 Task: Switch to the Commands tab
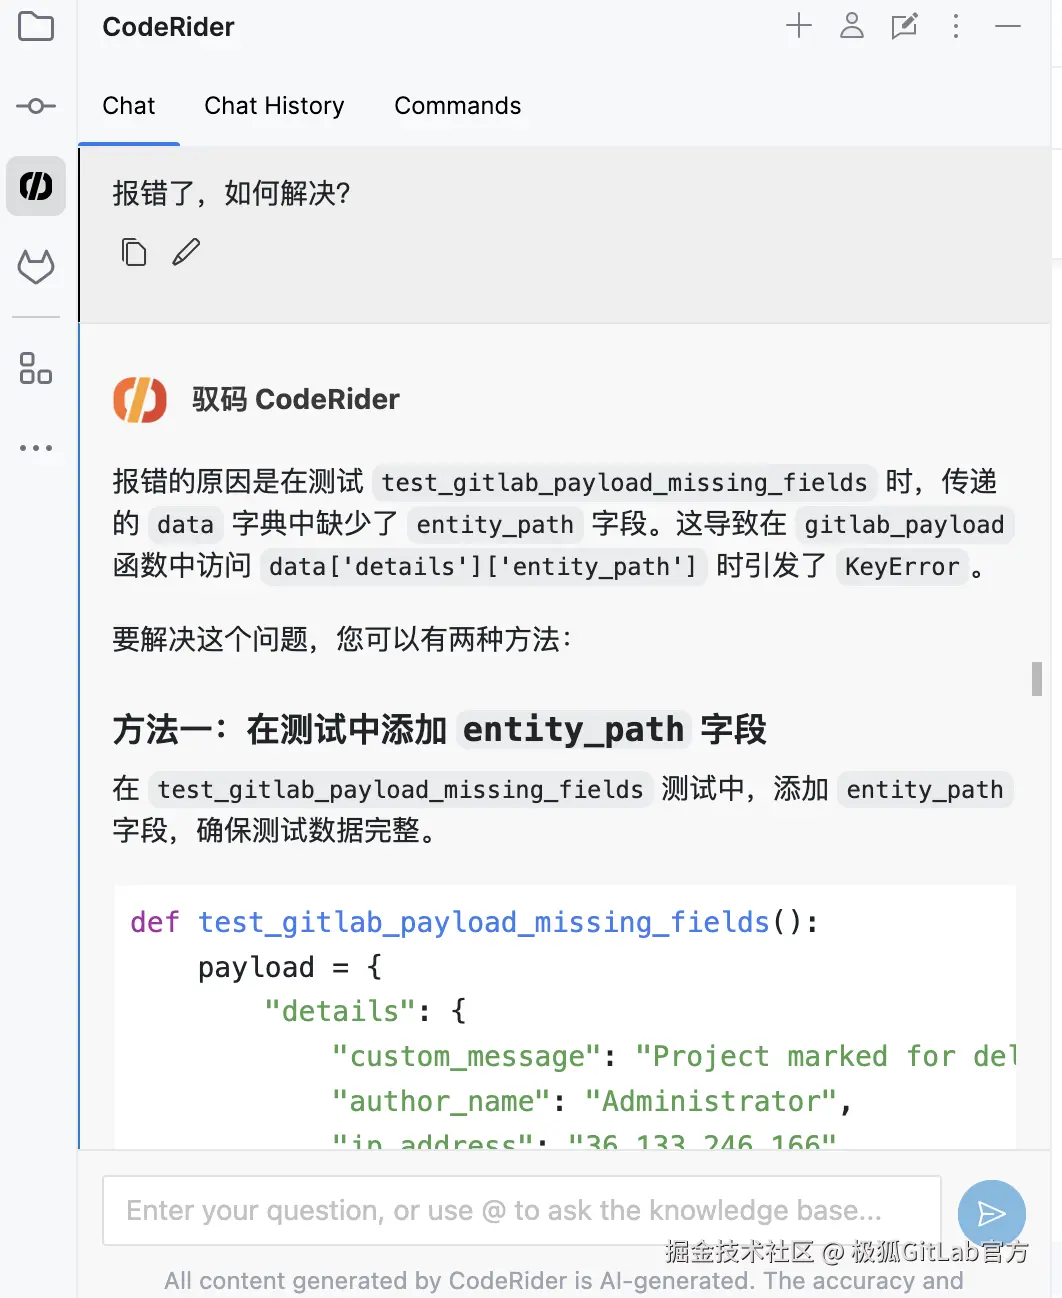point(457,106)
